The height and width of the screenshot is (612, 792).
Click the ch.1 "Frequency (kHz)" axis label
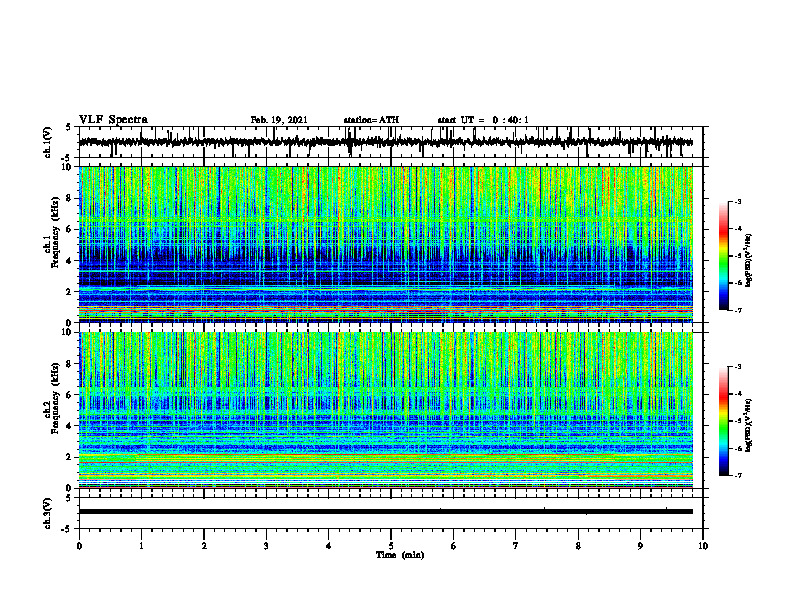(x=55, y=233)
